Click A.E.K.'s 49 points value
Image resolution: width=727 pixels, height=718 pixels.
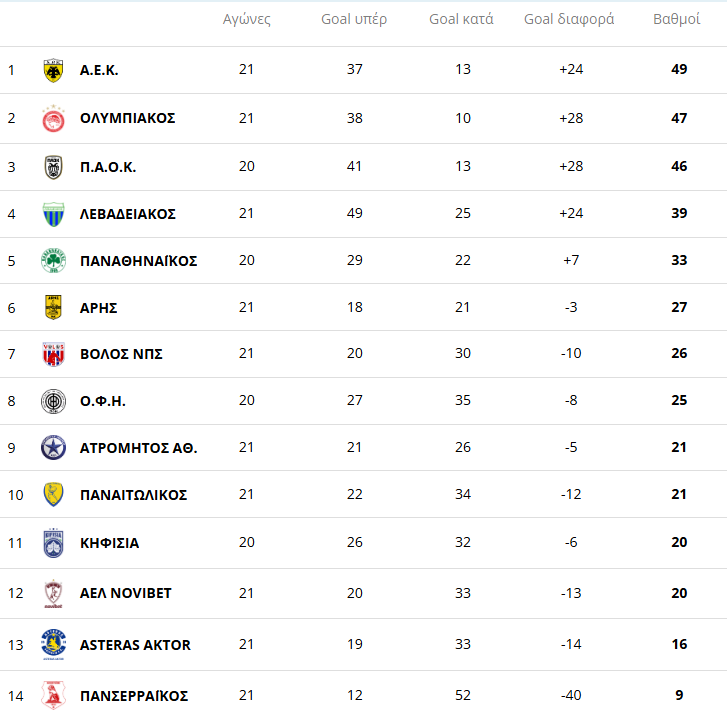[x=679, y=70]
